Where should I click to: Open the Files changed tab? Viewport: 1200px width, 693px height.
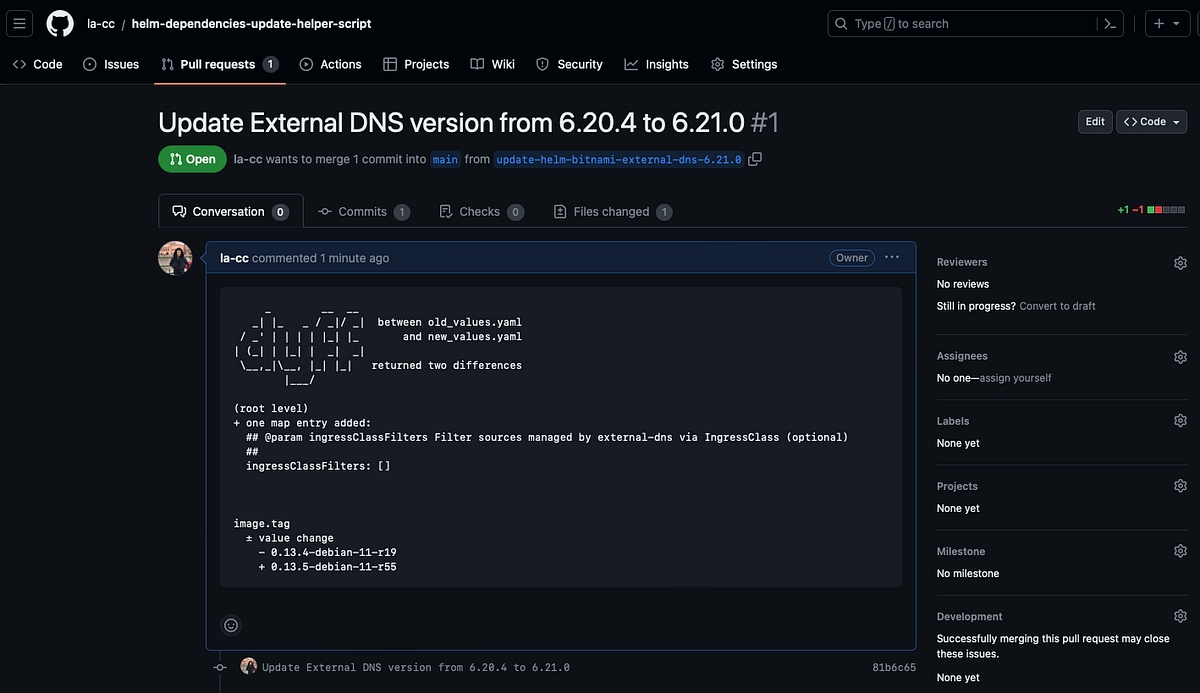click(612, 211)
